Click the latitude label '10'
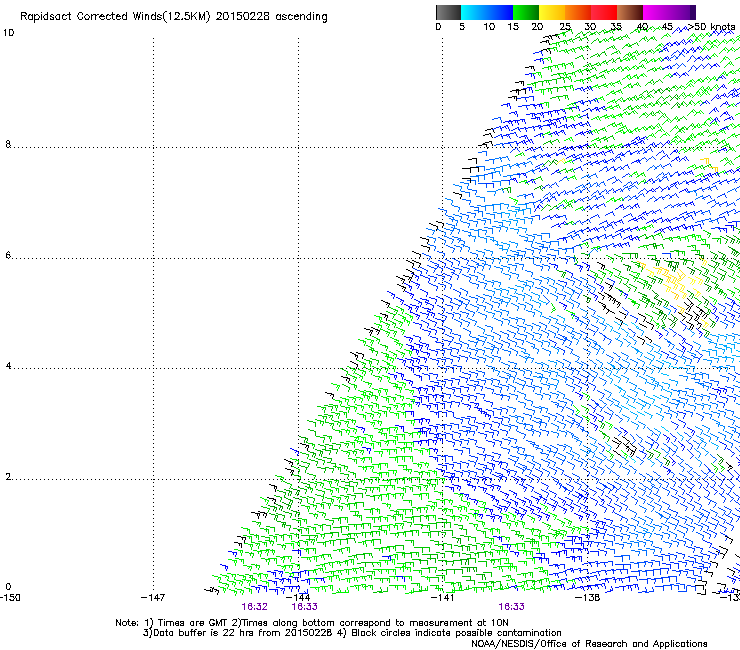This screenshot has height=650, width=740. click(x=8, y=33)
